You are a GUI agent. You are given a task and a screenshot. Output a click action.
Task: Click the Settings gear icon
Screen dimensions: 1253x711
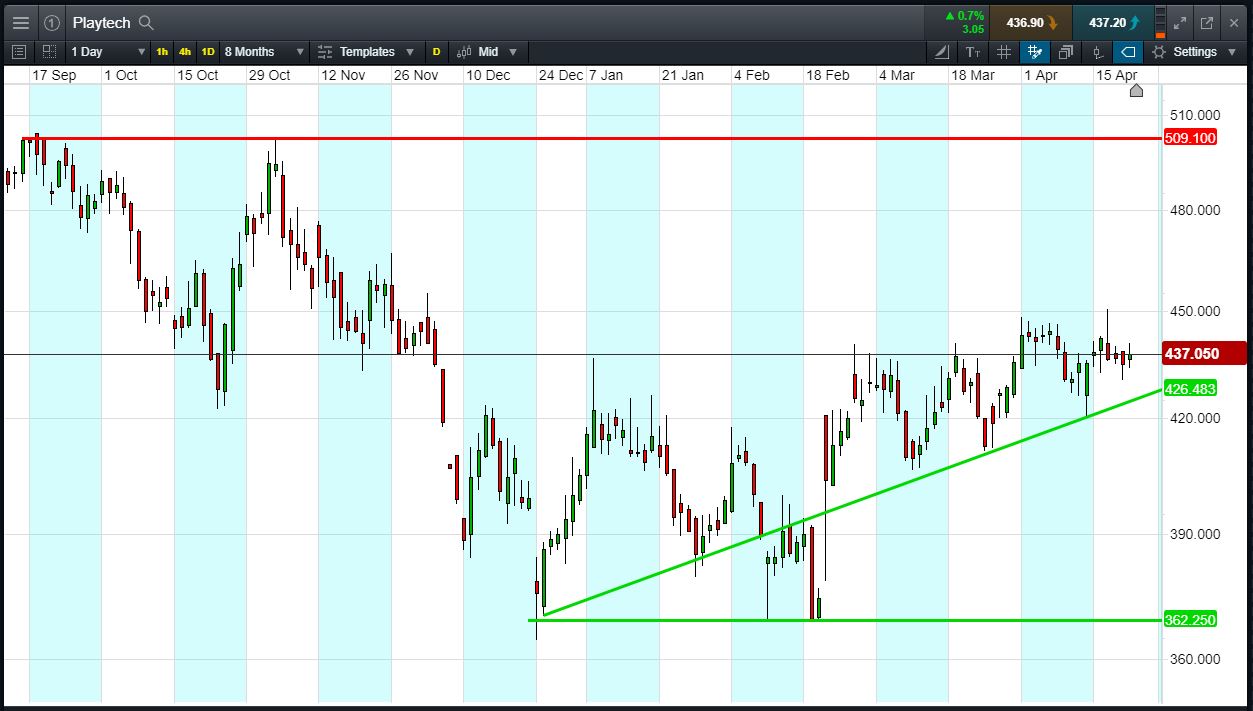(1159, 52)
